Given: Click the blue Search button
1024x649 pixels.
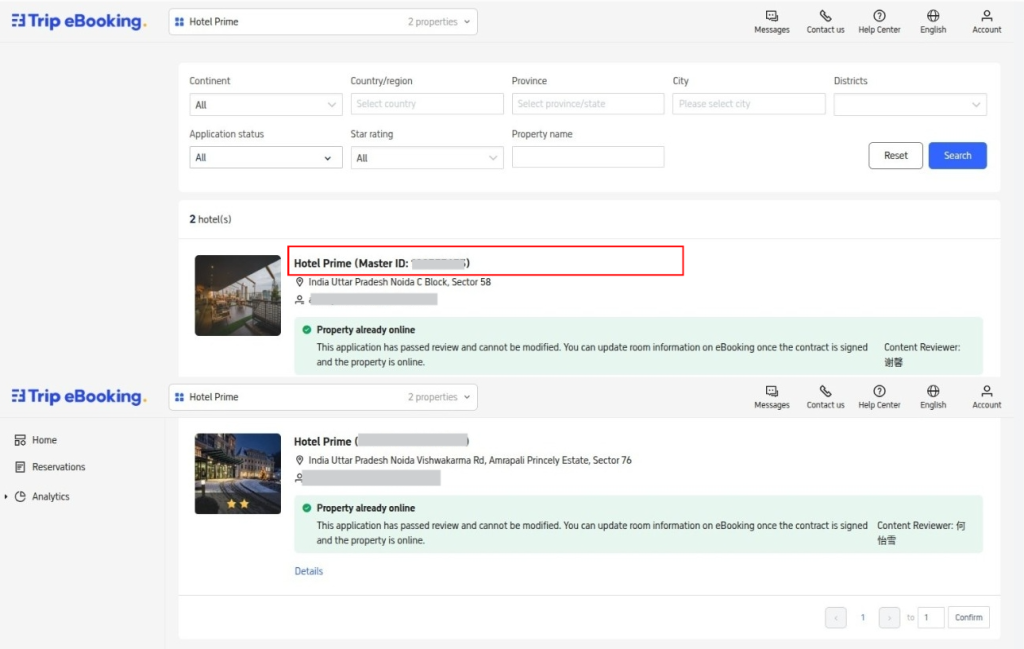Looking at the screenshot, I should (x=957, y=155).
